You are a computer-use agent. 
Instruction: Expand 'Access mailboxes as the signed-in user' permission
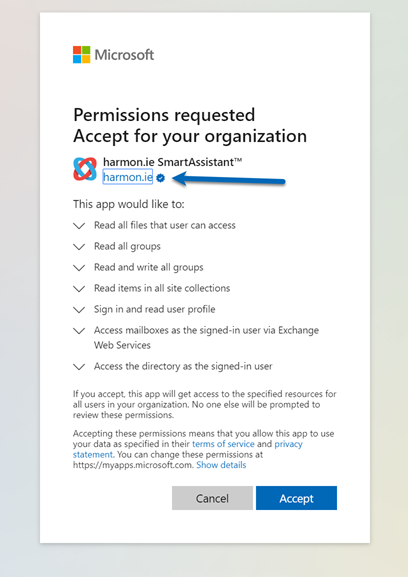[79, 331]
